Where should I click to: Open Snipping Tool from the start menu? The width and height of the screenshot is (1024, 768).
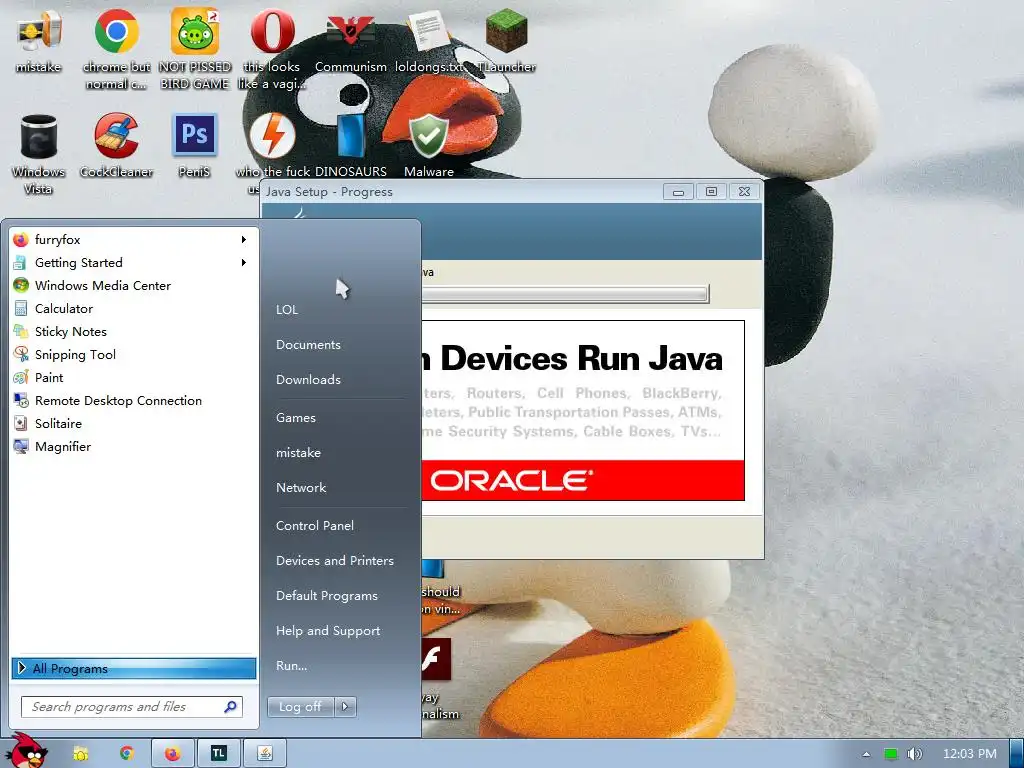pos(134,355)
